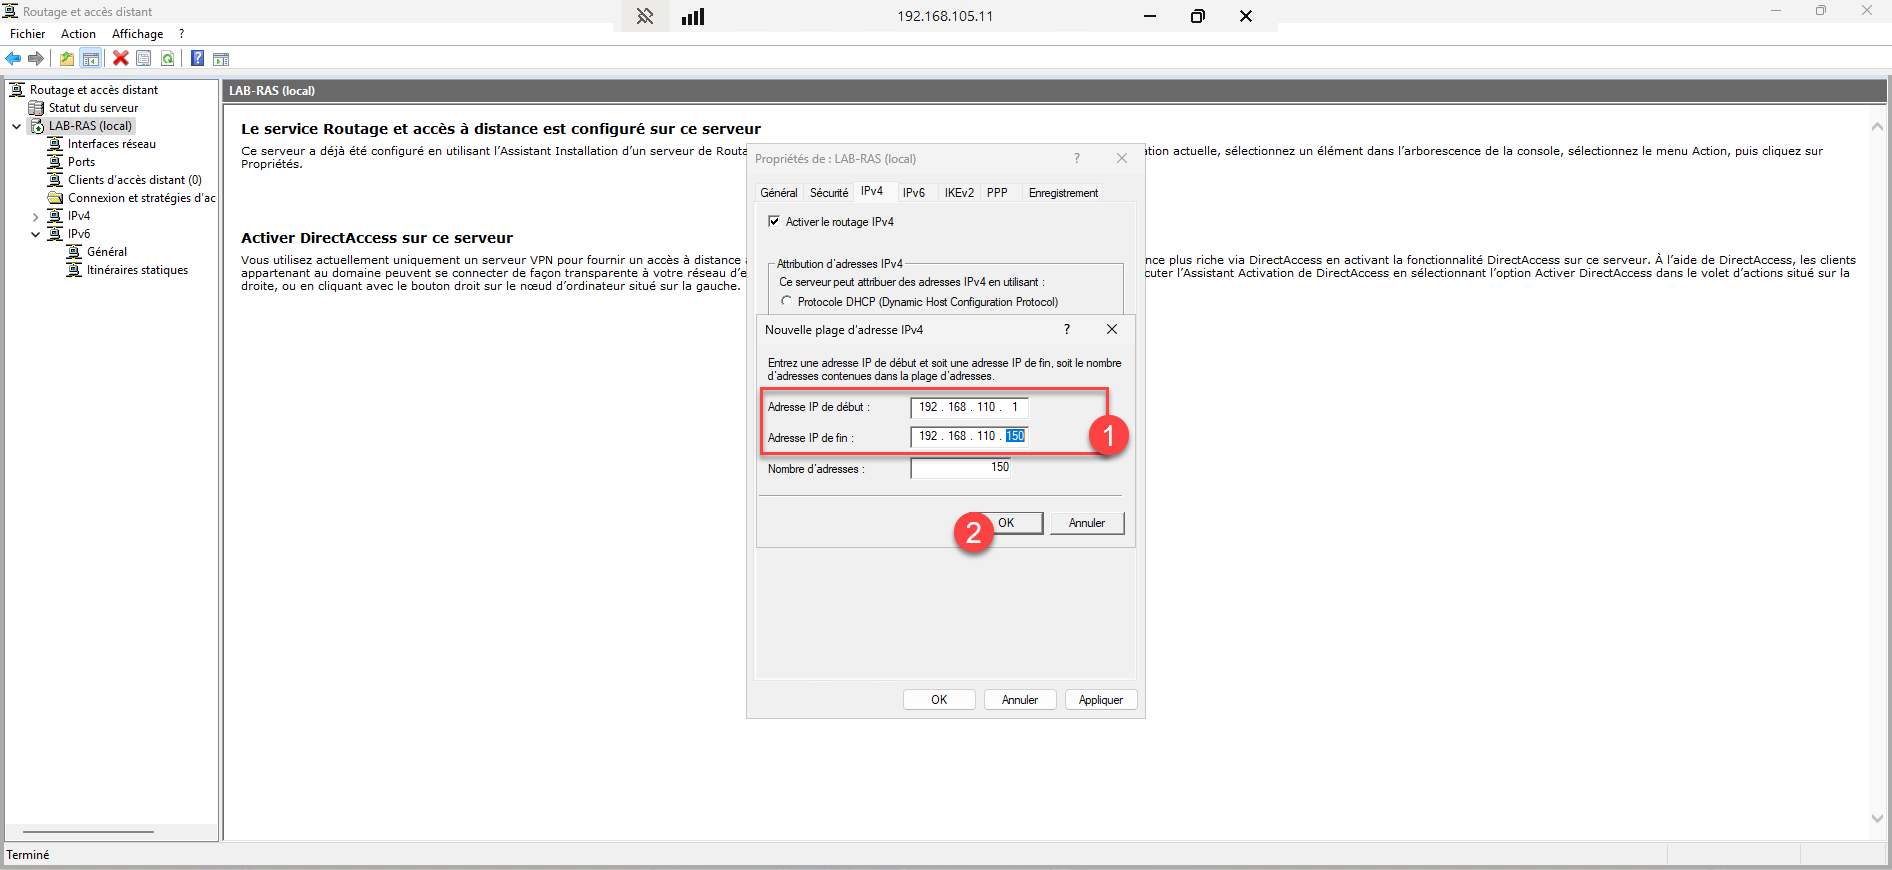The height and width of the screenshot is (870, 1892).
Task: Select Itinéraires statiques in the tree
Action: click(x=137, y=270)
